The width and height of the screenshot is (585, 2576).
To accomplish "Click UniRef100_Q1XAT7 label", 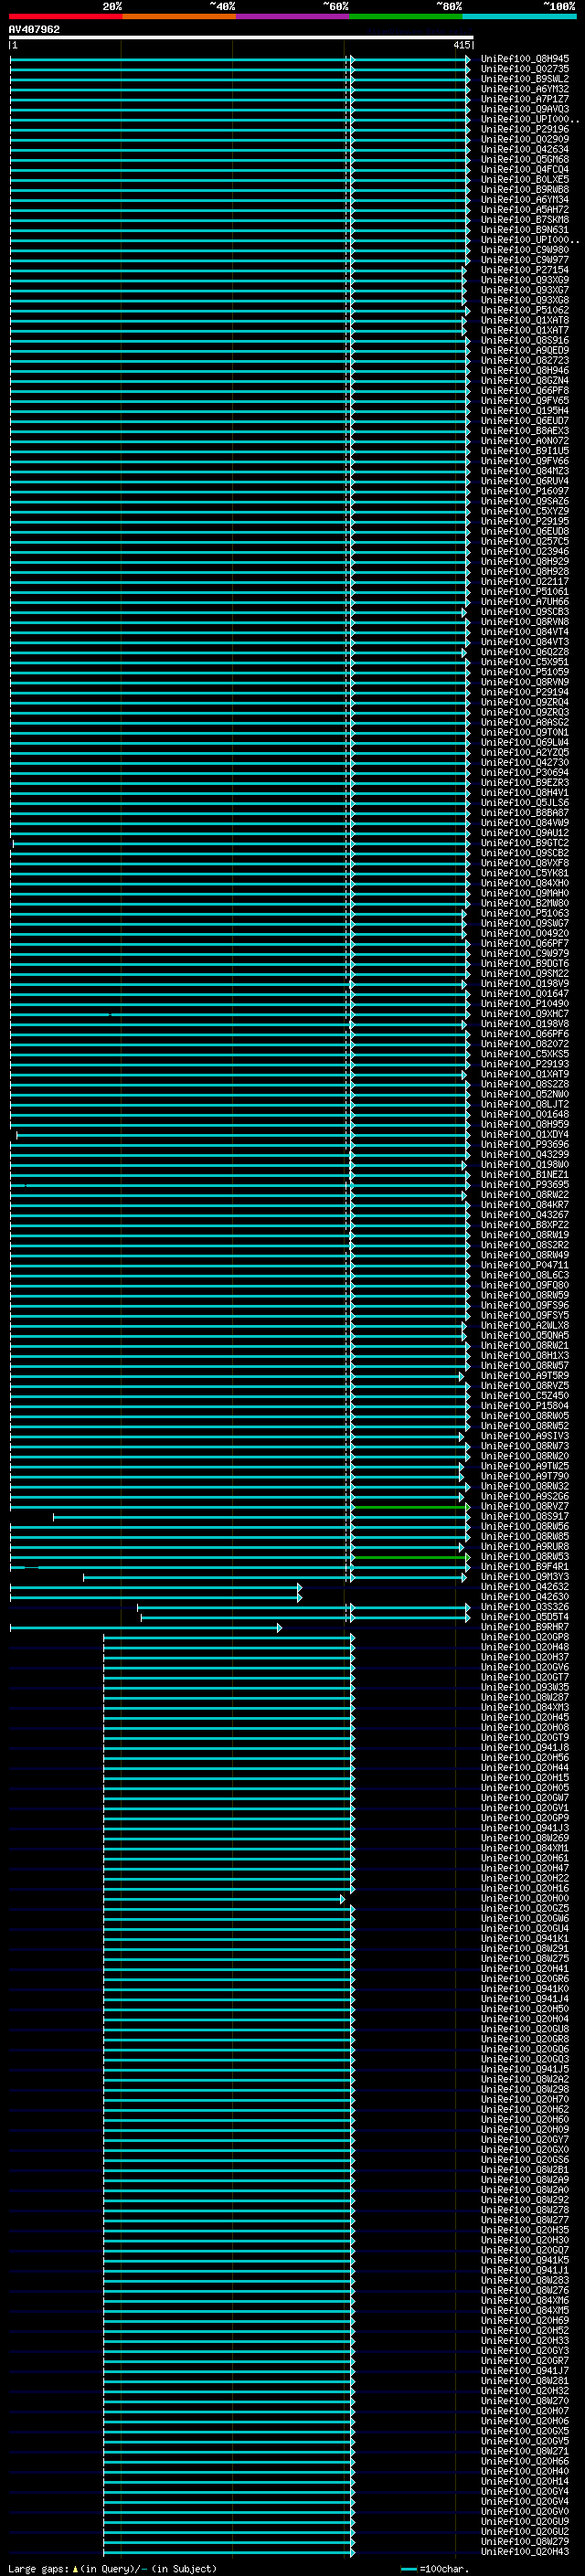I will 525,330.
